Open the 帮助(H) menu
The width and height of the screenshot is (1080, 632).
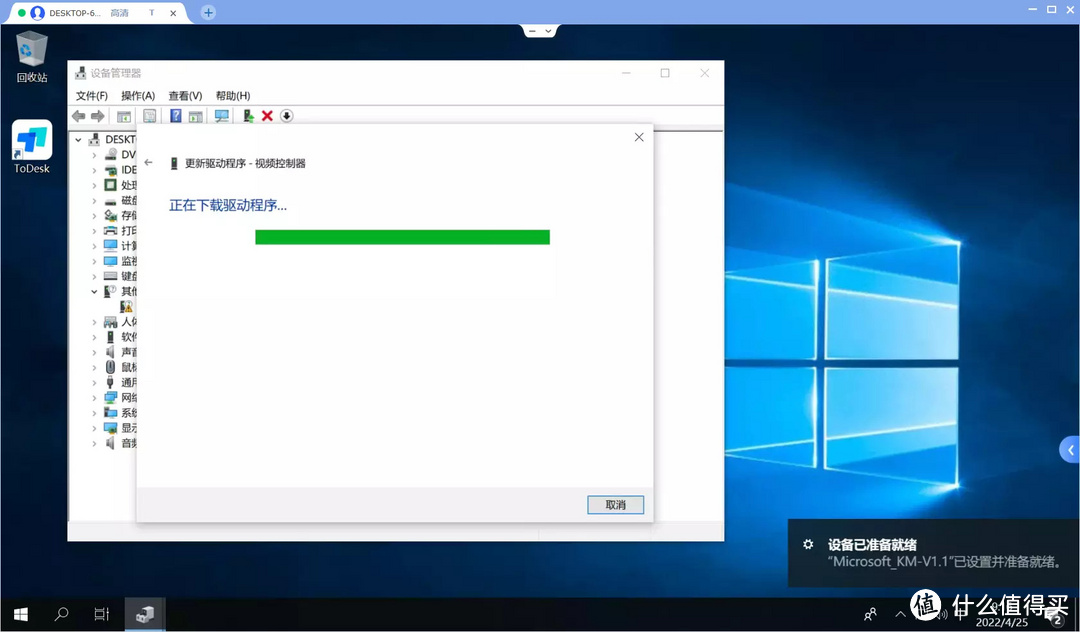click(233, 96)
